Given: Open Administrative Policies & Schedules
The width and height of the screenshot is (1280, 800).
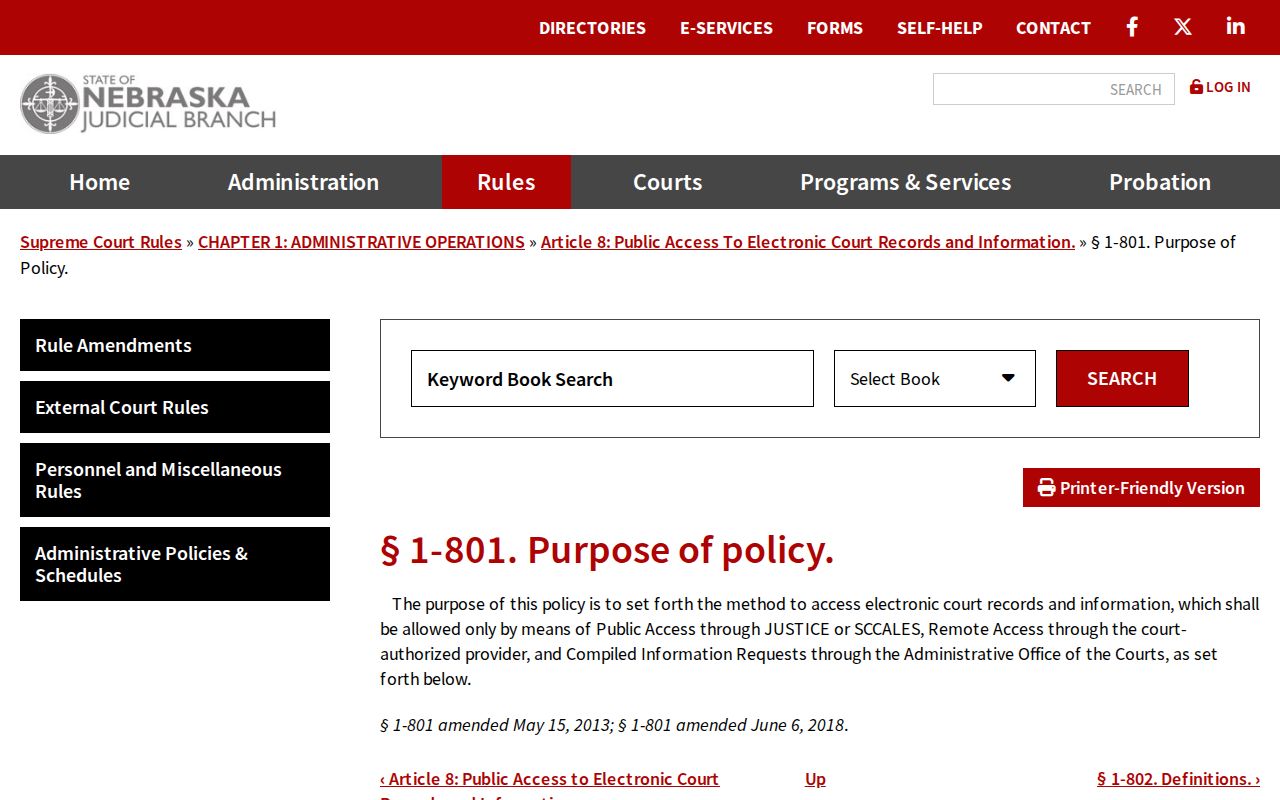Looking at the screenshot, I should (175, 564).
